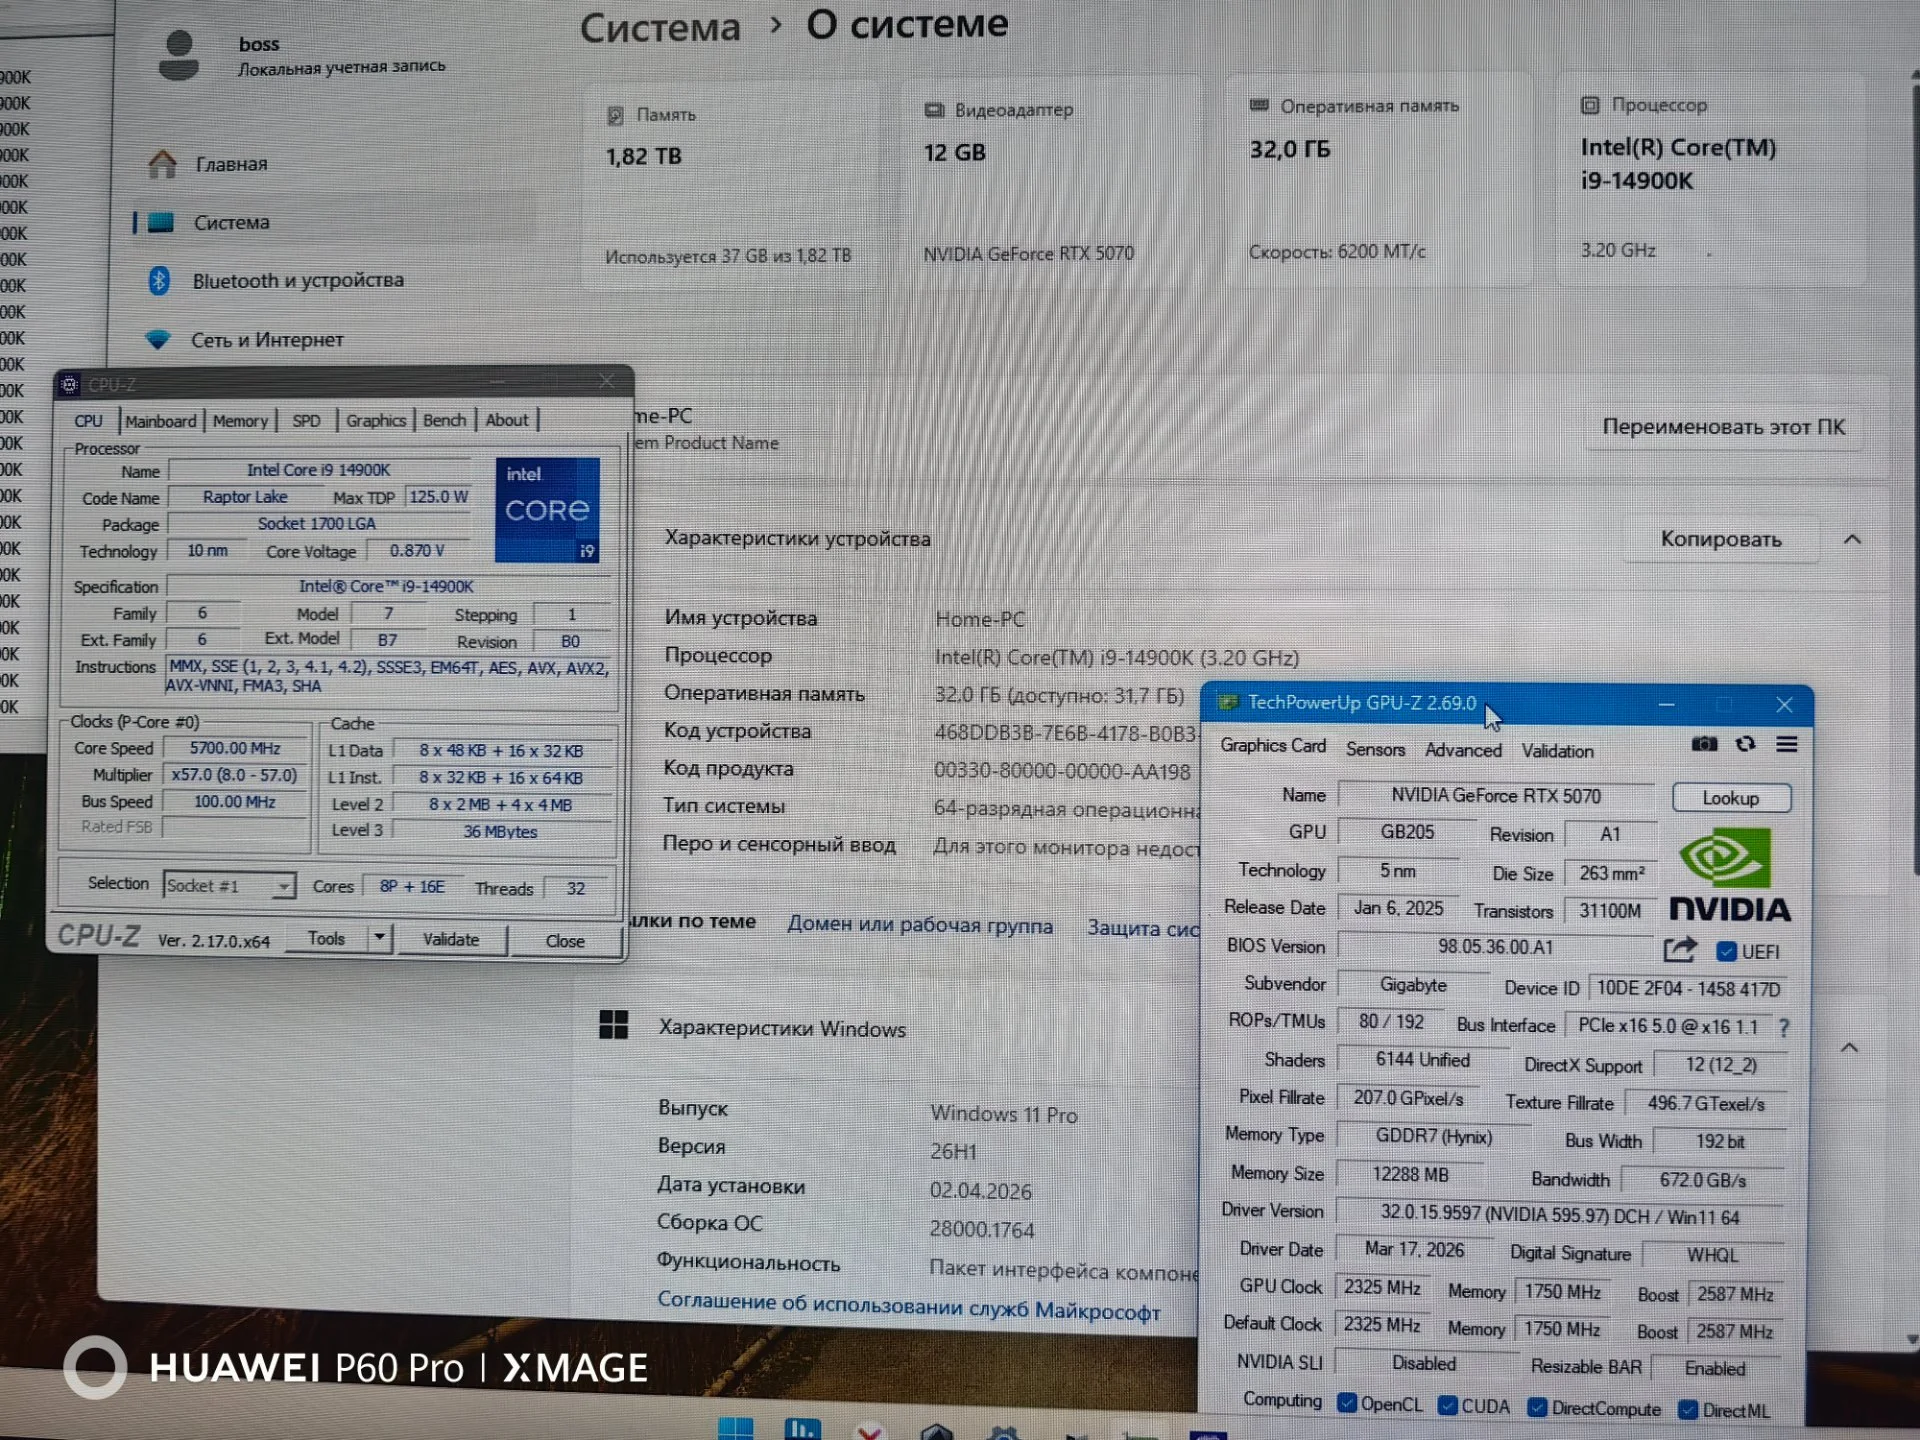Take a screenshot with the GPU-Z camera icon

1704,744
